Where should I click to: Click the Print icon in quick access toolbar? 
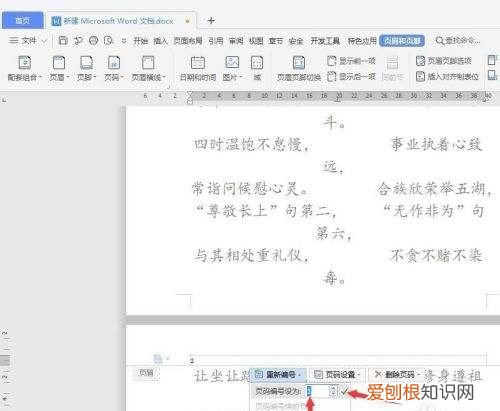(94, 41)
